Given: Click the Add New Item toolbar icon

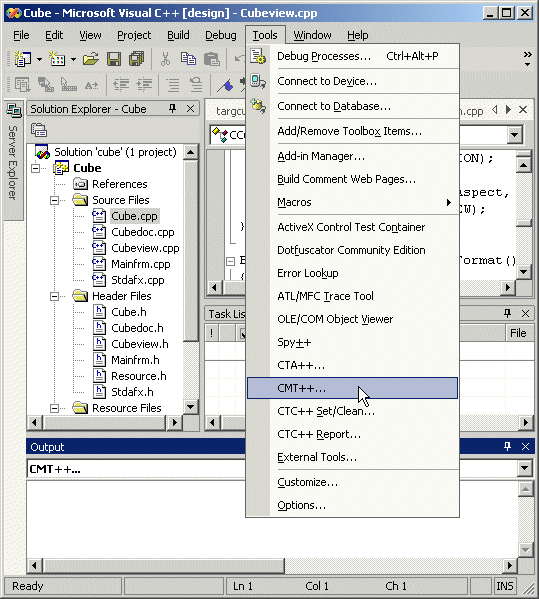Looking at the screenshot, I should [57, 59].
